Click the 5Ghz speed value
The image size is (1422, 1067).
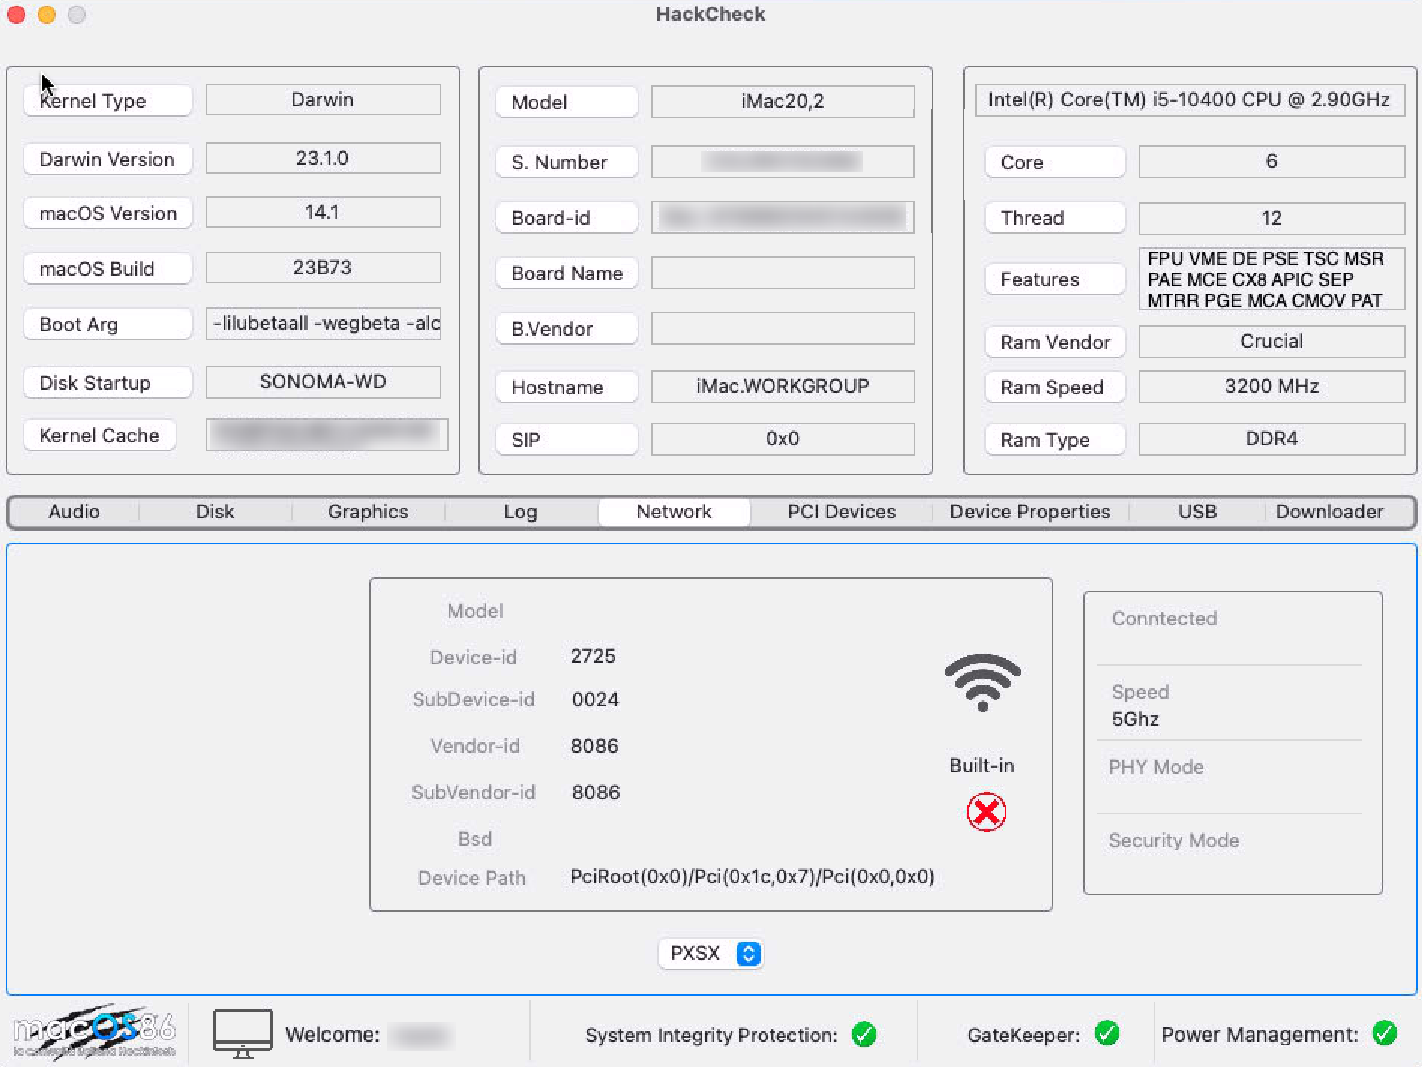pyautogui.click(x=1135, y=719)
